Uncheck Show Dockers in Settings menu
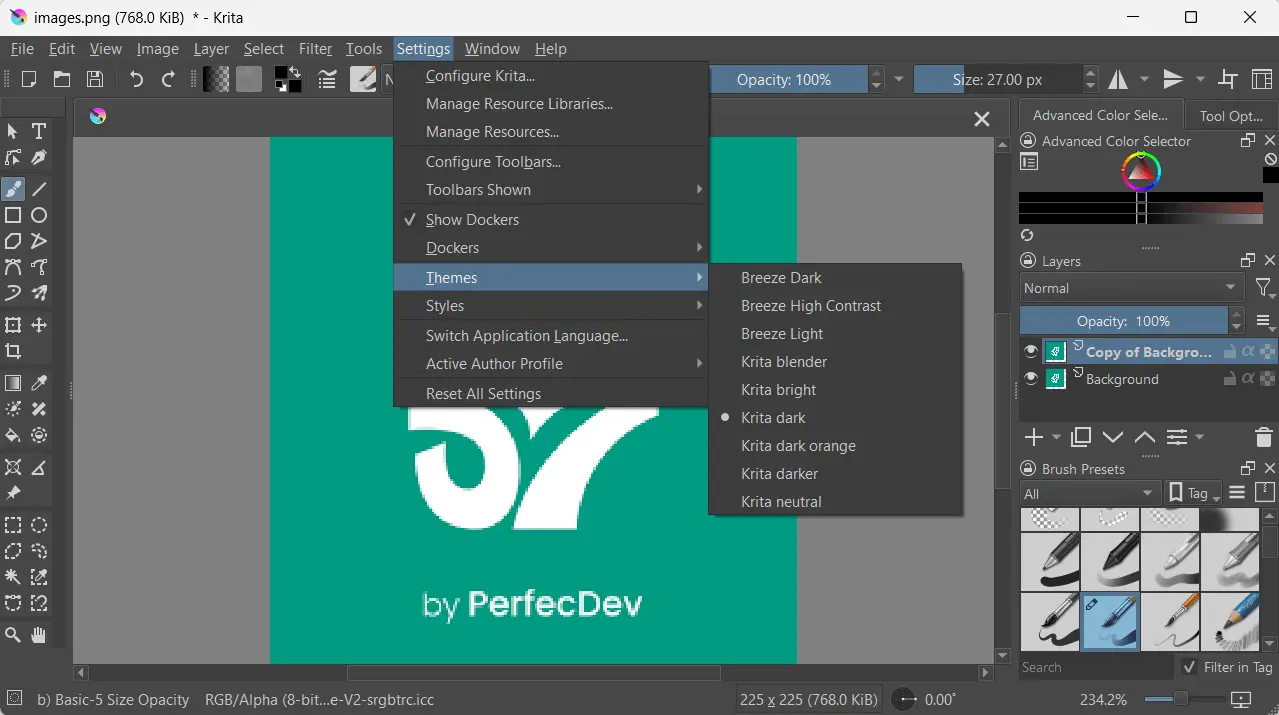 click(x=472, y=219)
